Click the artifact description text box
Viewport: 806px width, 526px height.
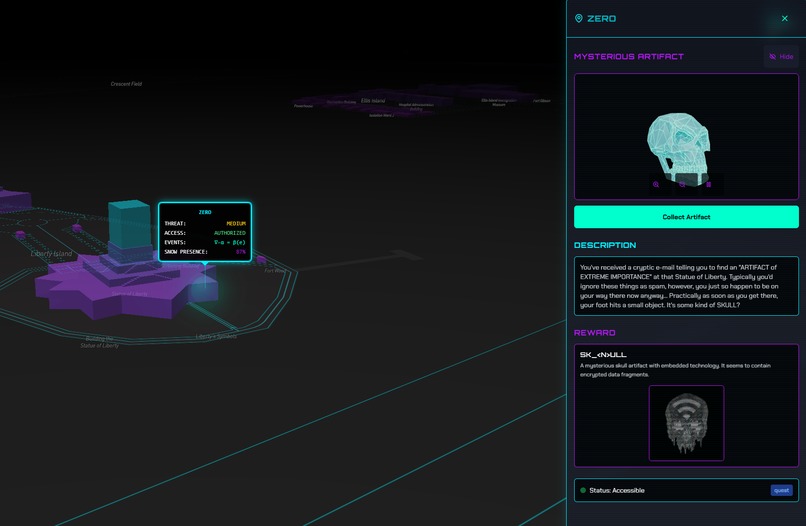click(x=686, y=286)
